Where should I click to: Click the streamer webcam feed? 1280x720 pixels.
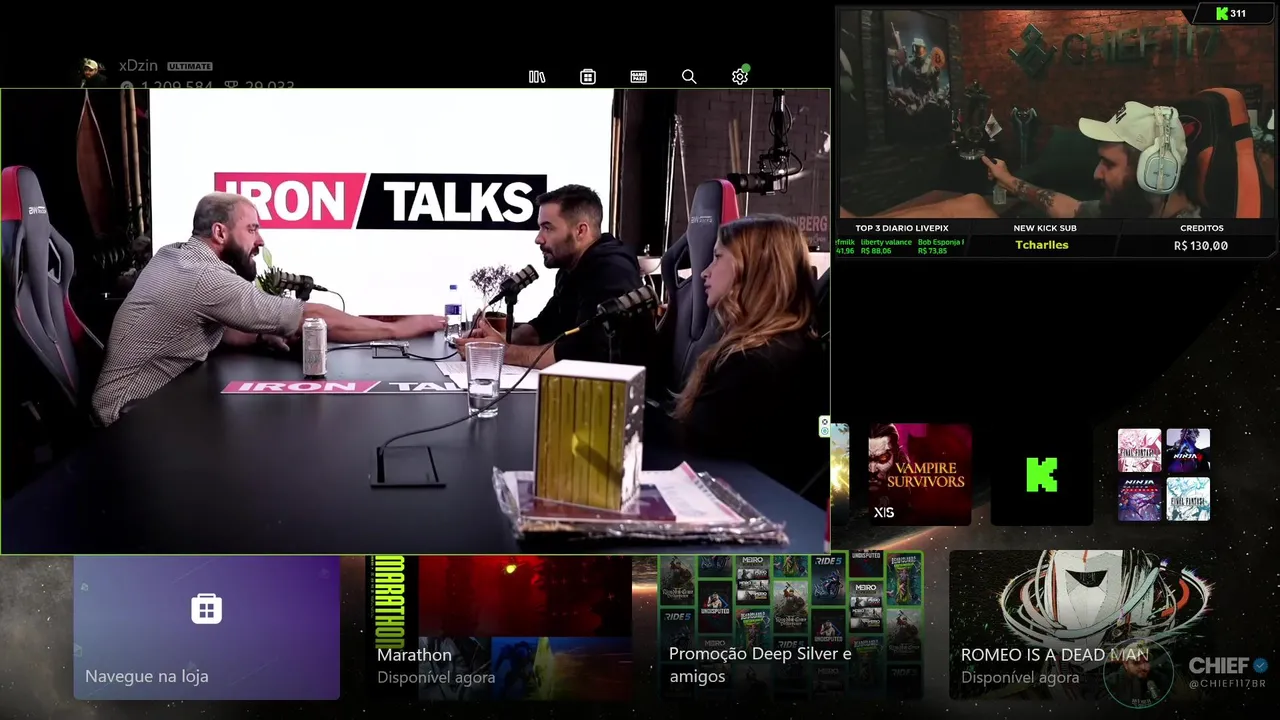[1057, 113]
